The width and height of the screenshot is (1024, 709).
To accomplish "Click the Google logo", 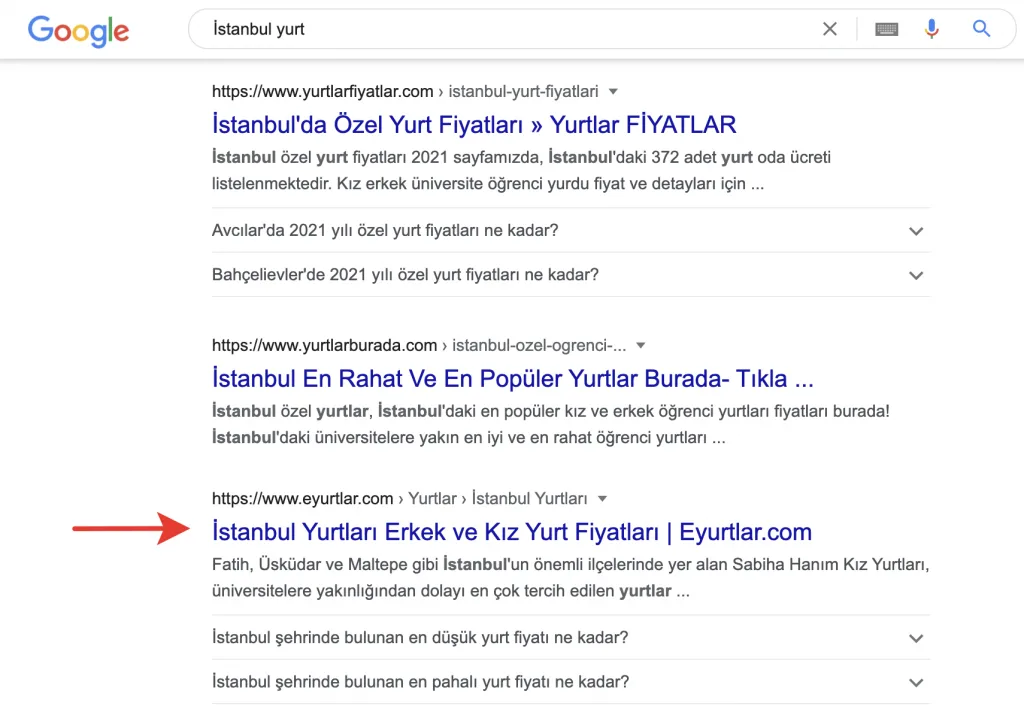I will coord(78,30).
